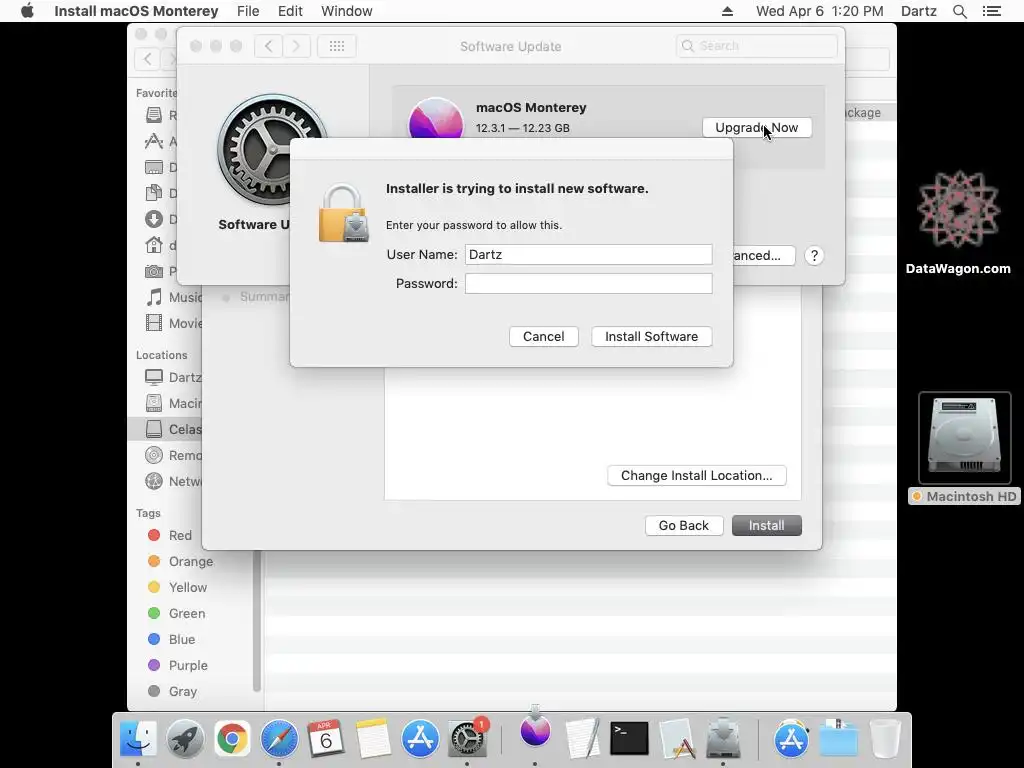Go back in Software Update window

268,46
